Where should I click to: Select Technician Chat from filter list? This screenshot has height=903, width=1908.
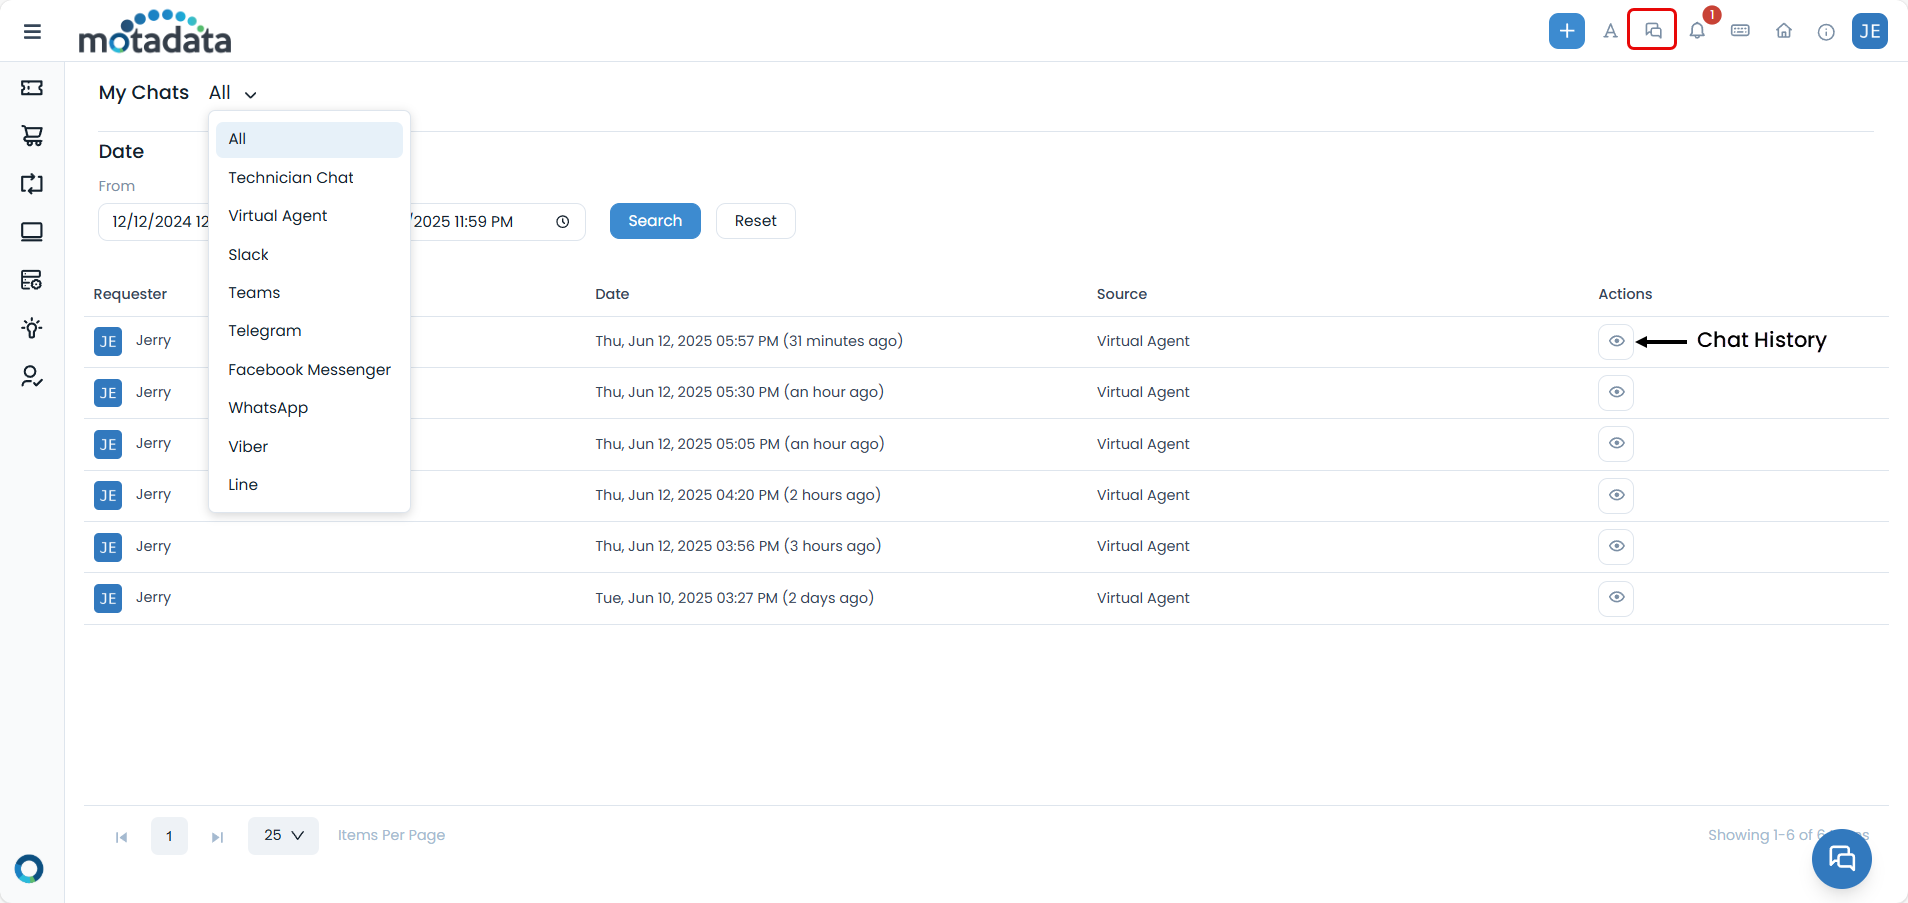pos(291,178)
